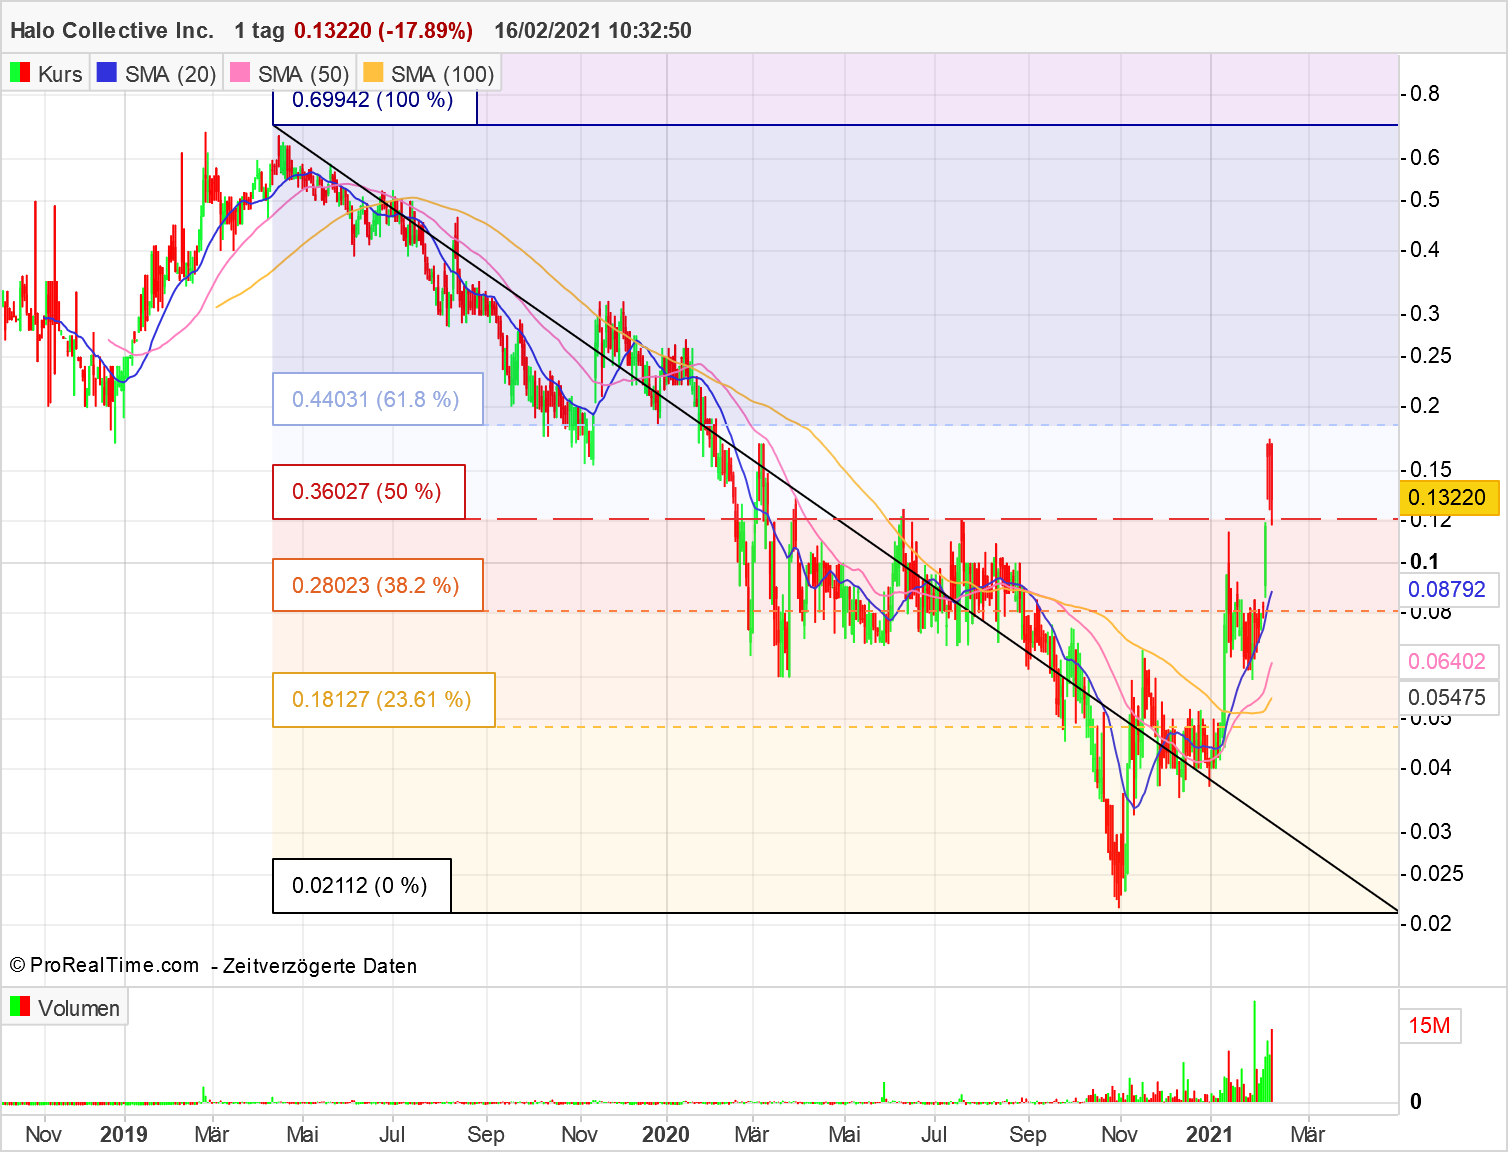Click the 0.6 price axis label
Viewport: 1508px width, 1152px height.
click(x=1425, y=157)
